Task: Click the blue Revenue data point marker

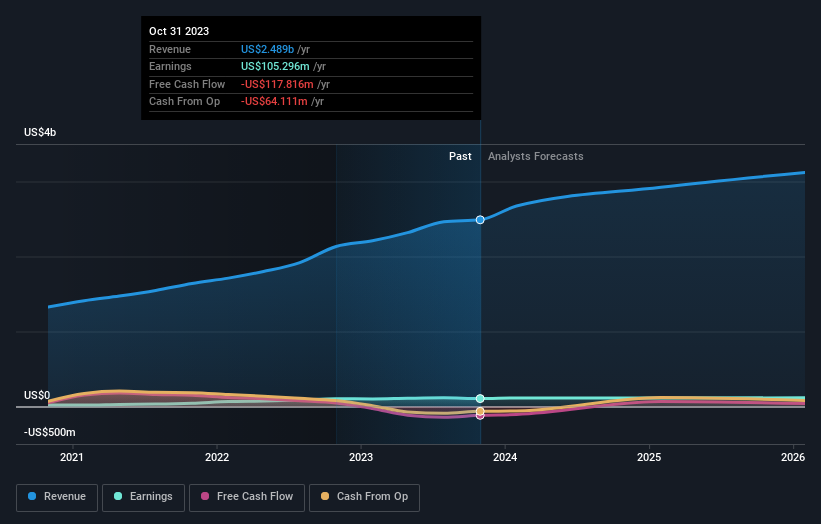Action: tap(480, 220)
